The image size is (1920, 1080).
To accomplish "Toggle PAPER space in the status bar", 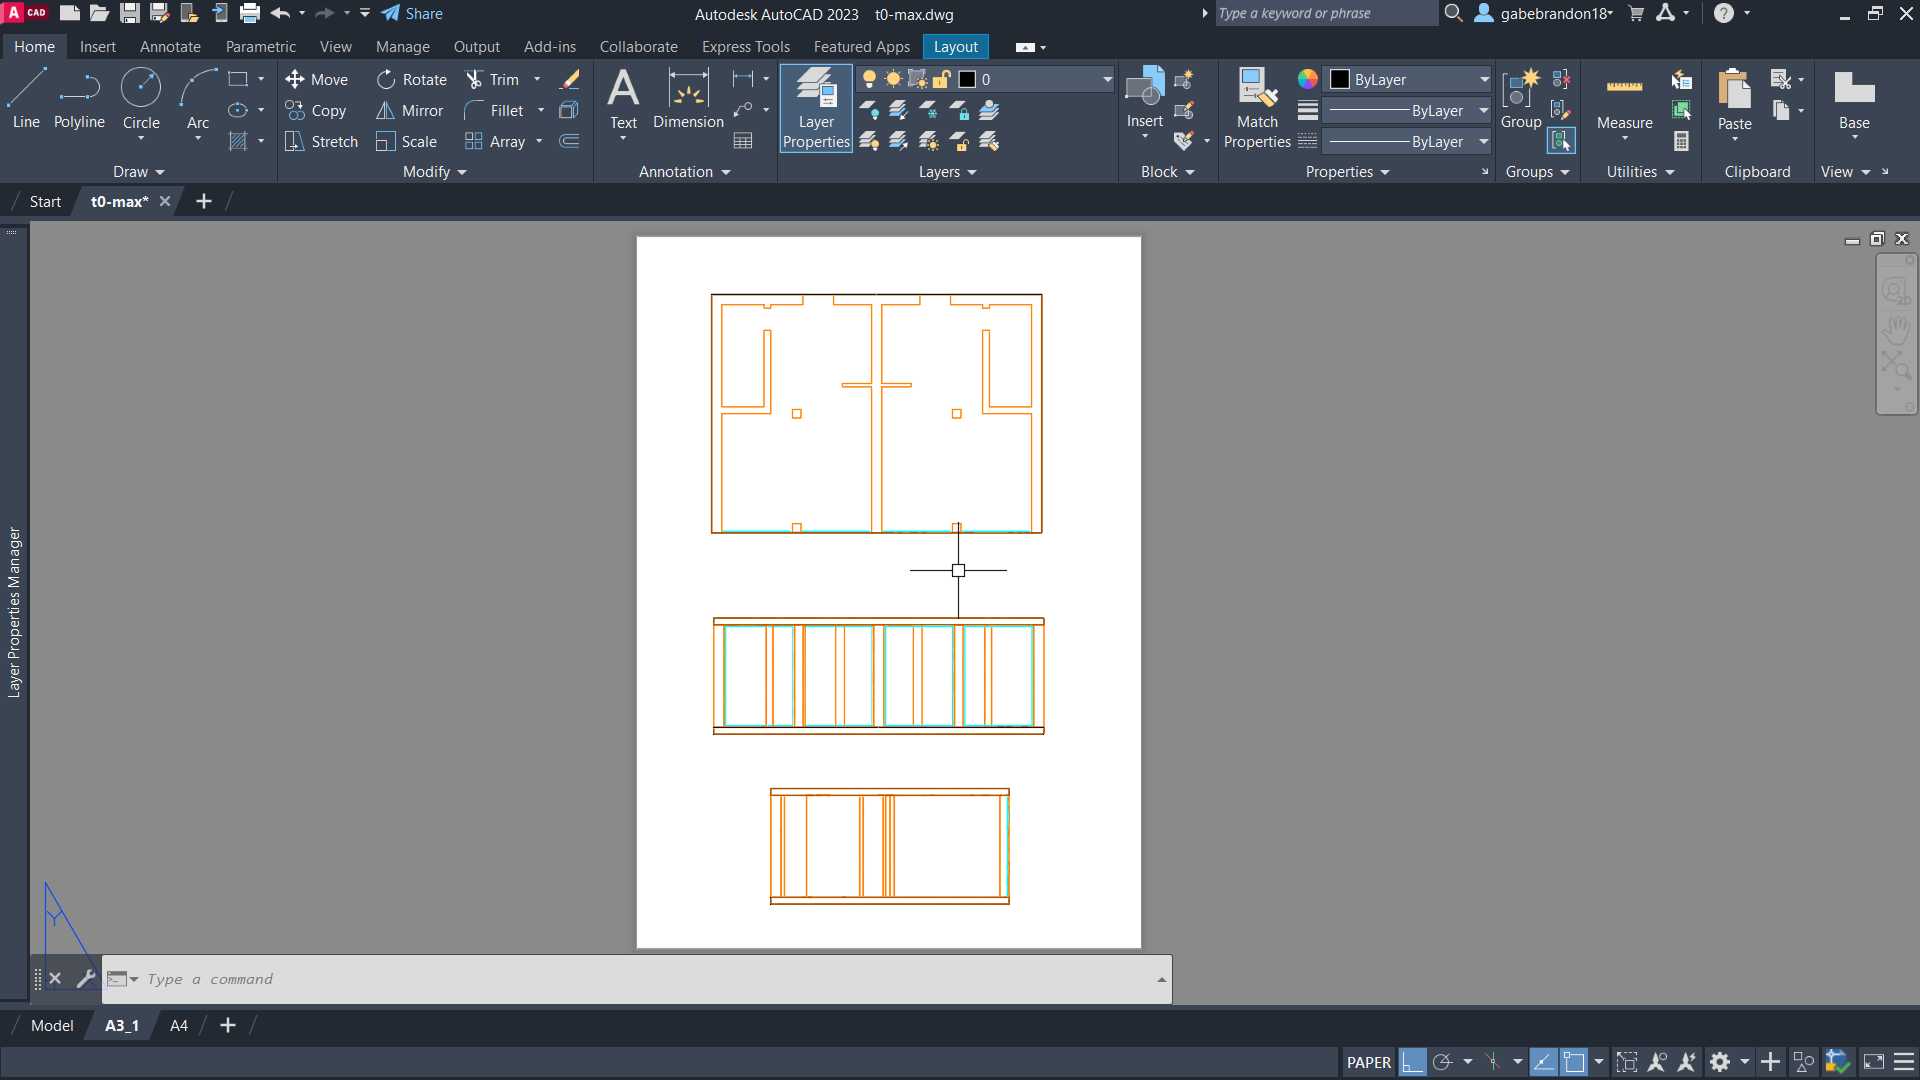I will click(1369, 1062).
